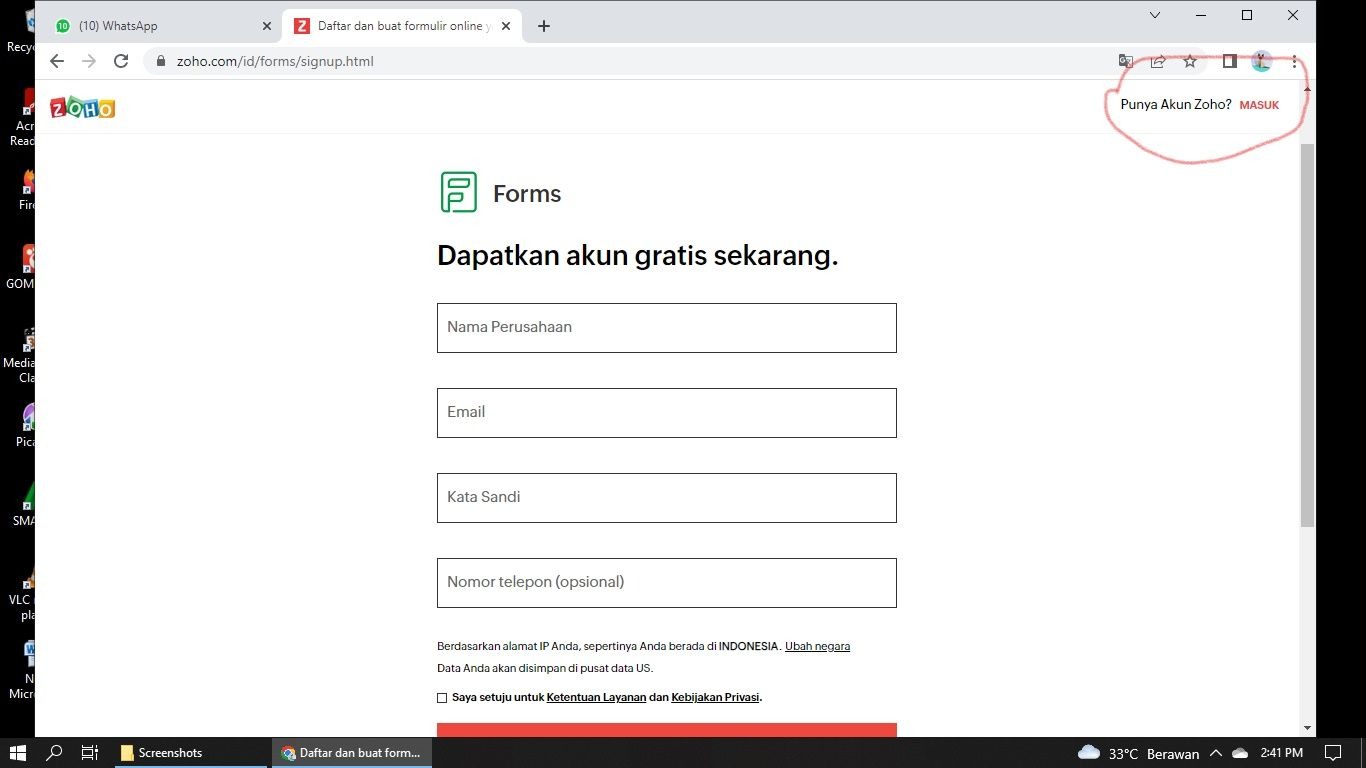Click the Ubah negara link
1366x768 pixels.
tap(817, 646)
